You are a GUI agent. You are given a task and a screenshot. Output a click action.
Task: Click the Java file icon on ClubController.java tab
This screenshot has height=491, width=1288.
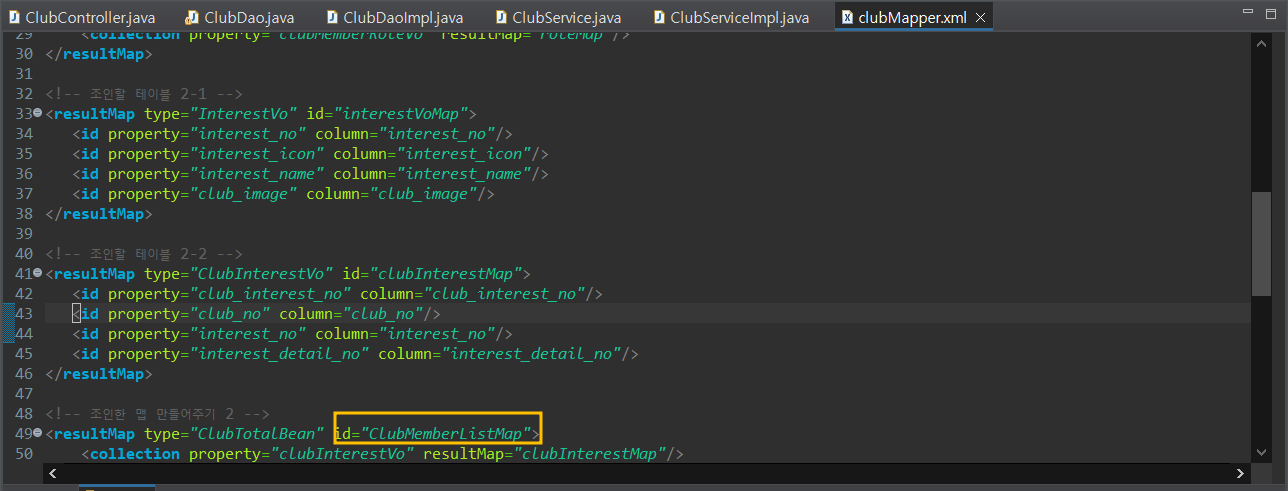coord(14,17)
